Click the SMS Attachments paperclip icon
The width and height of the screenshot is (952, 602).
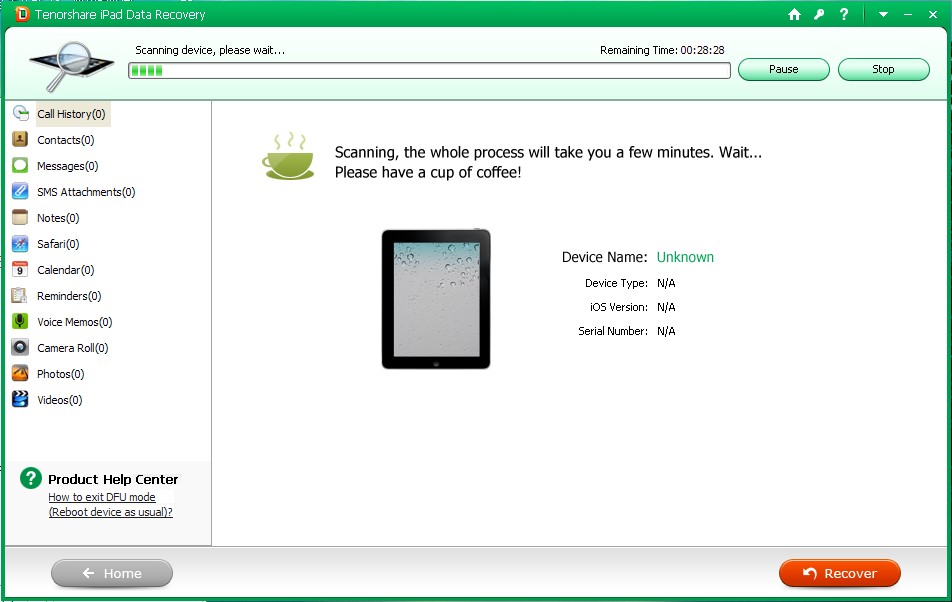click(20, 192)
